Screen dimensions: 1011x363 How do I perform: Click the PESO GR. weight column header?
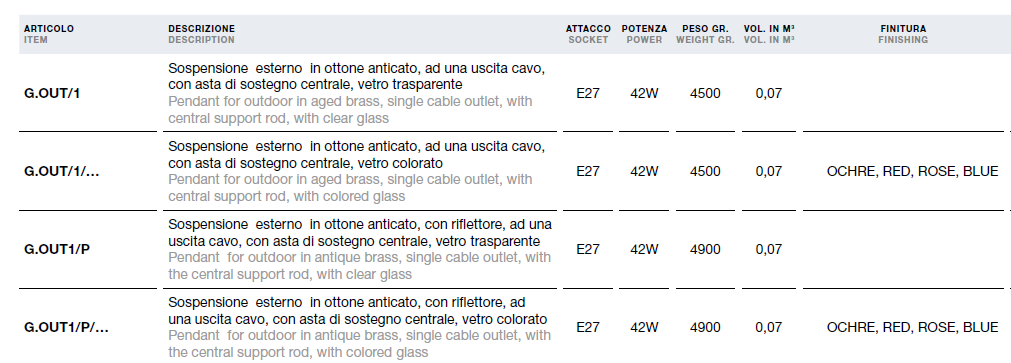pyautogui.click(x=705, y=34)
